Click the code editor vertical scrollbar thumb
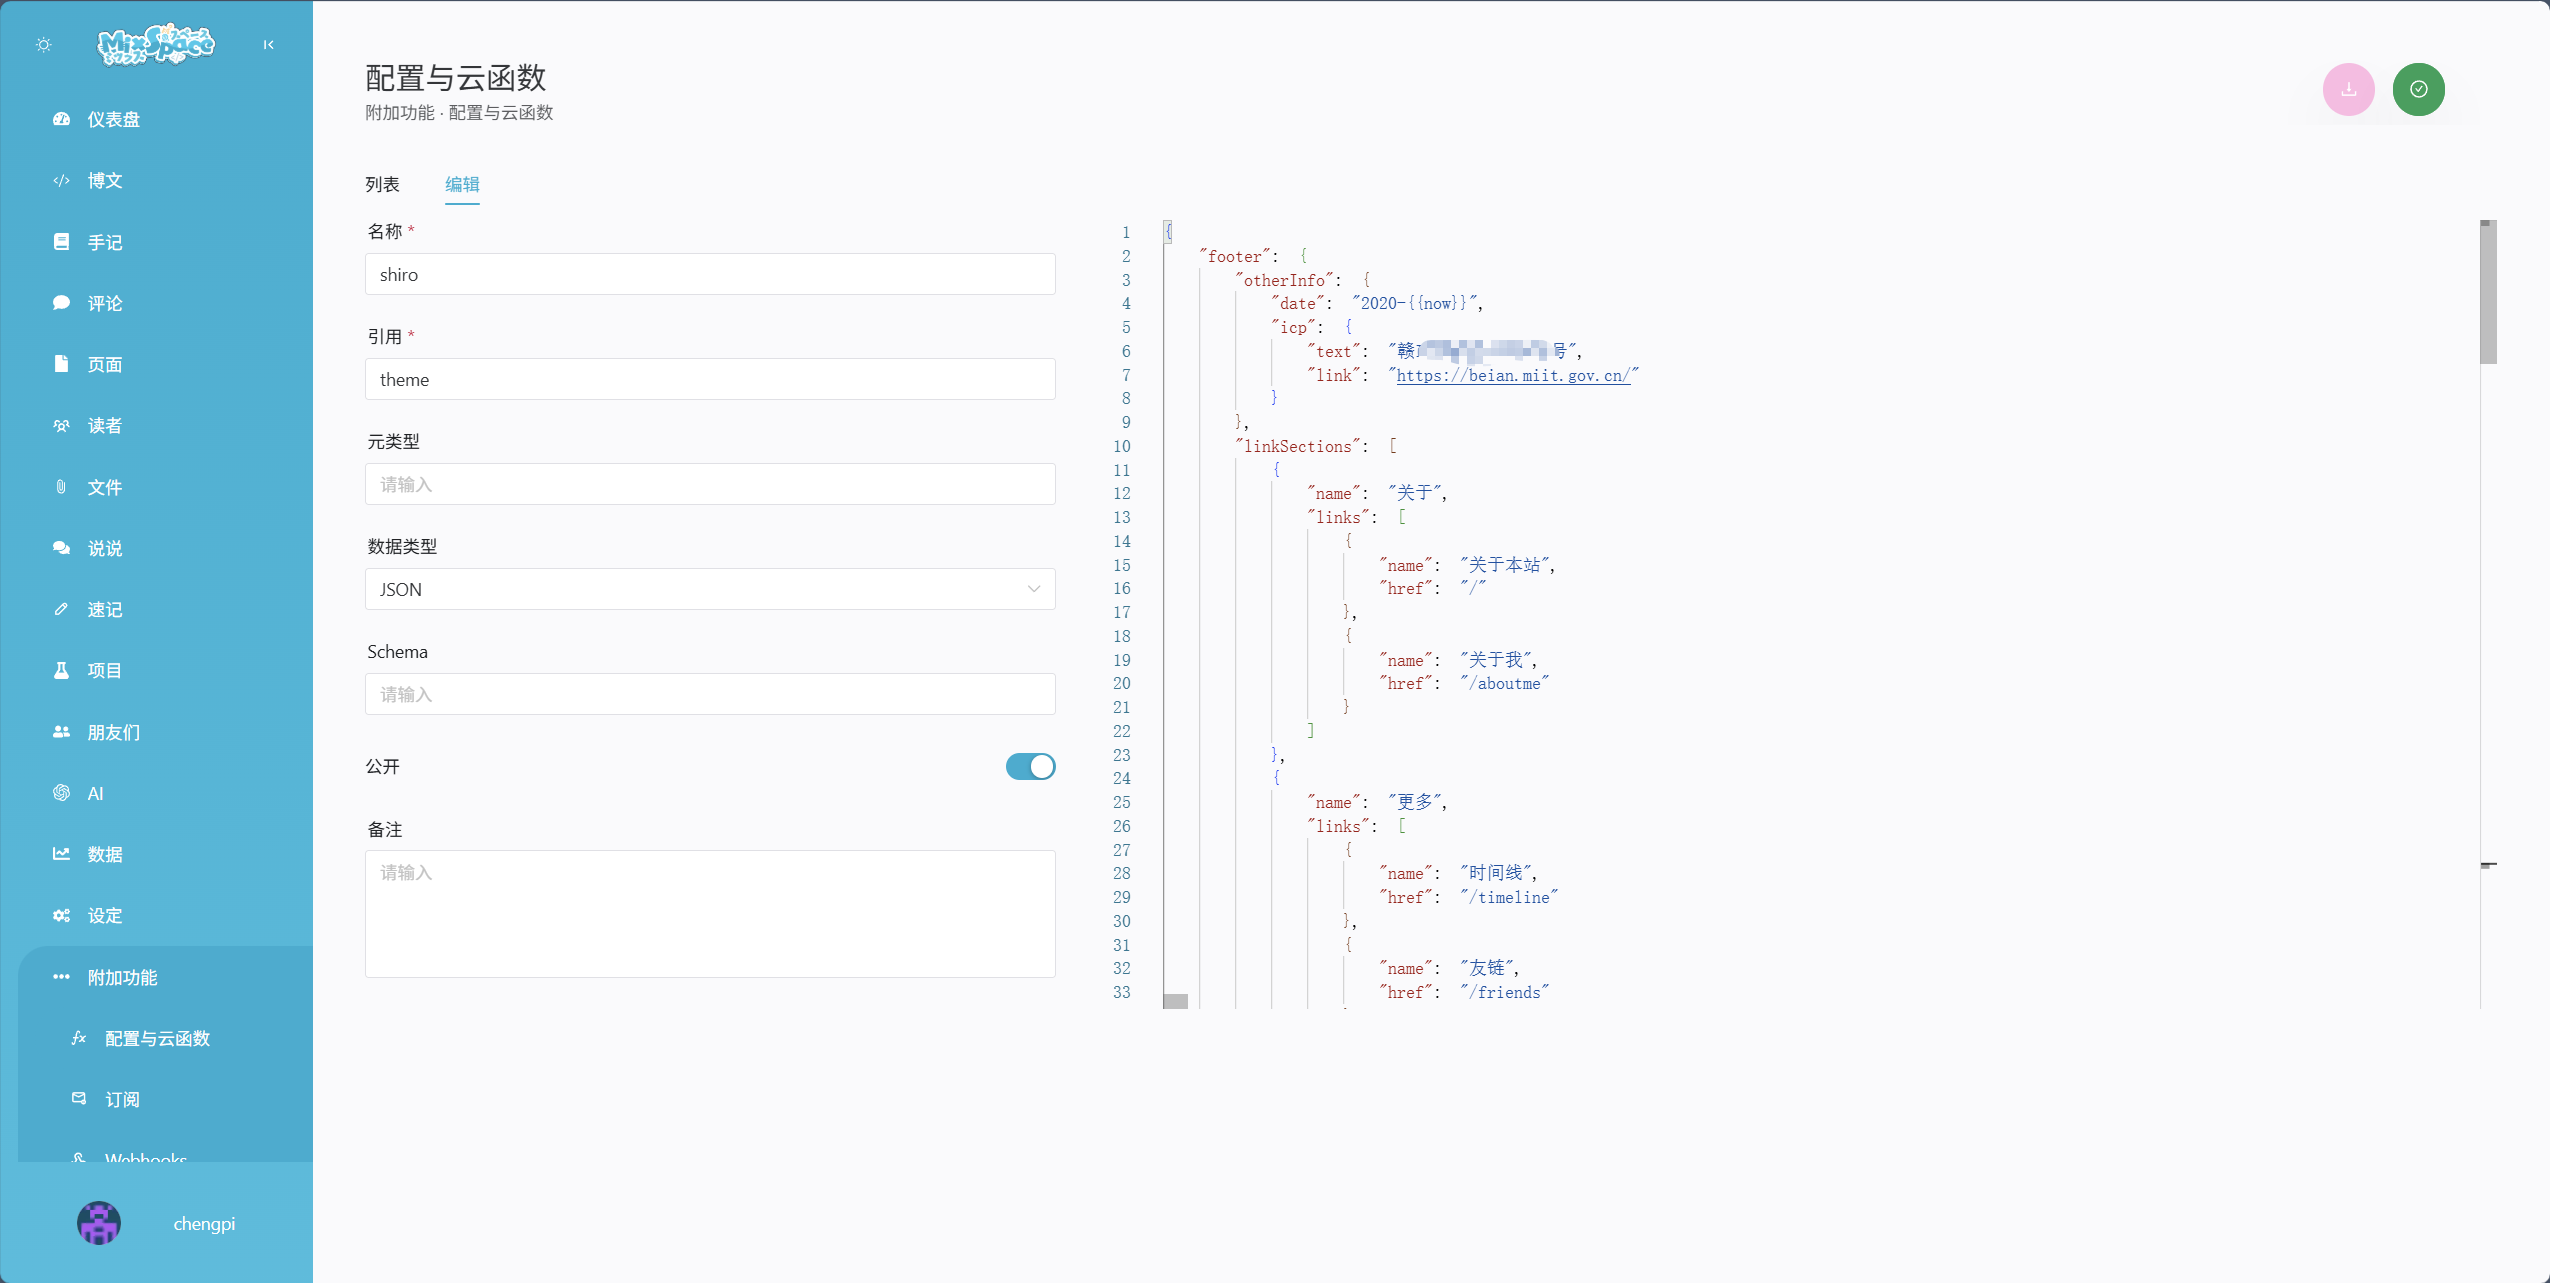The width and height of the screenshot is (2550, 1283). pyautogui.click(x=2488, y=292)
